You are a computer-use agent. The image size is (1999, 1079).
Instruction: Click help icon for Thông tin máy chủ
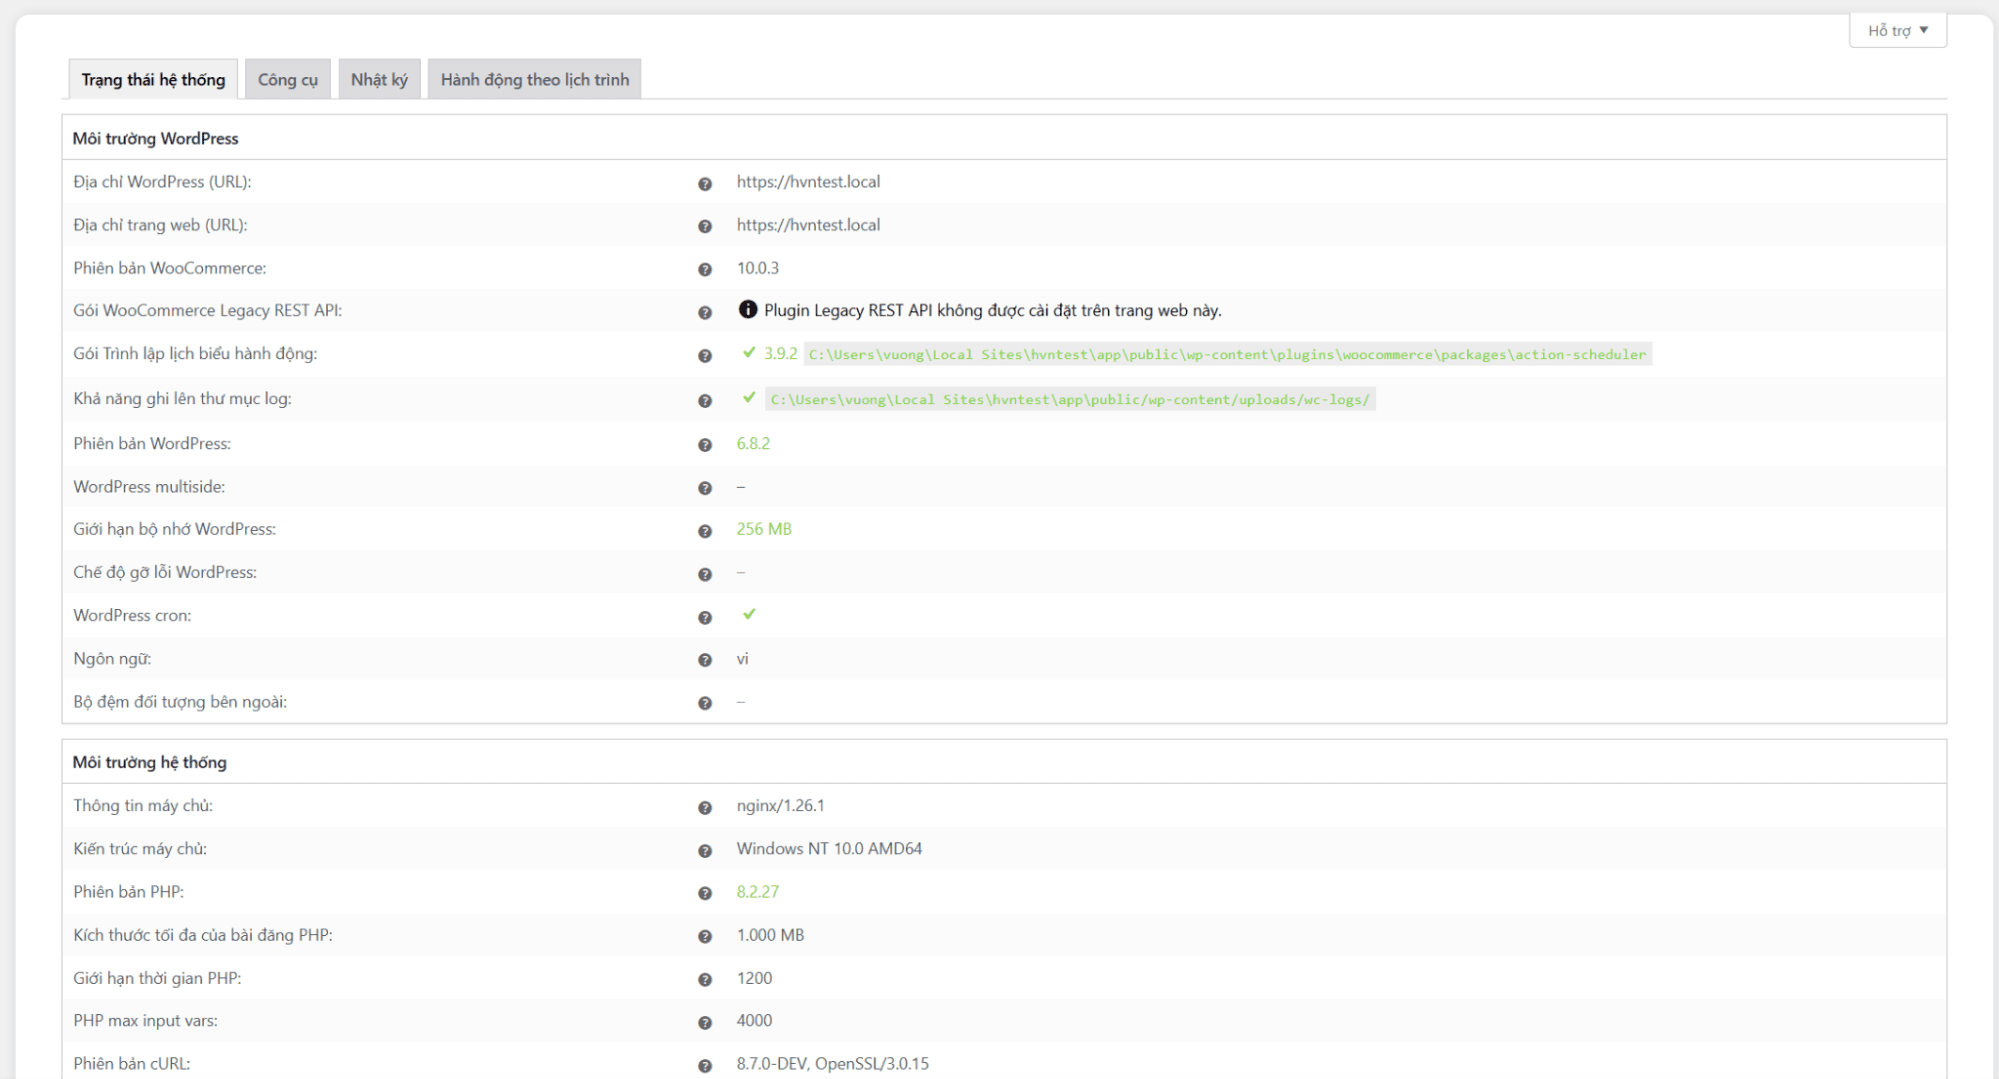pos(704,808)
